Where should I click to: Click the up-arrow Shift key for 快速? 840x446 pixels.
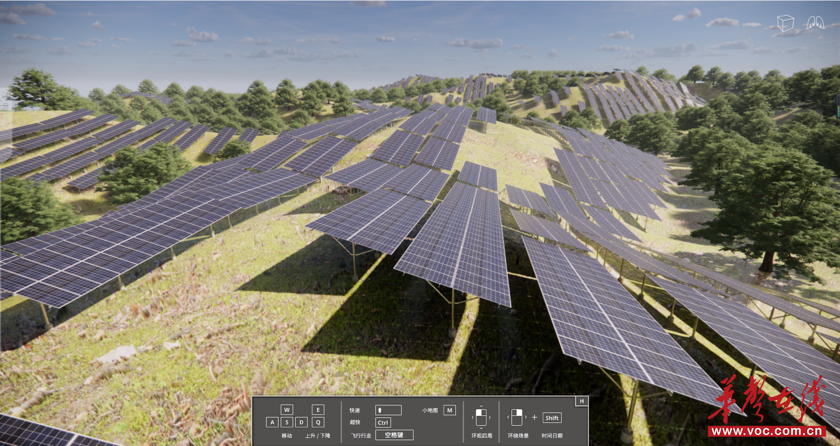tap(388, 410)
